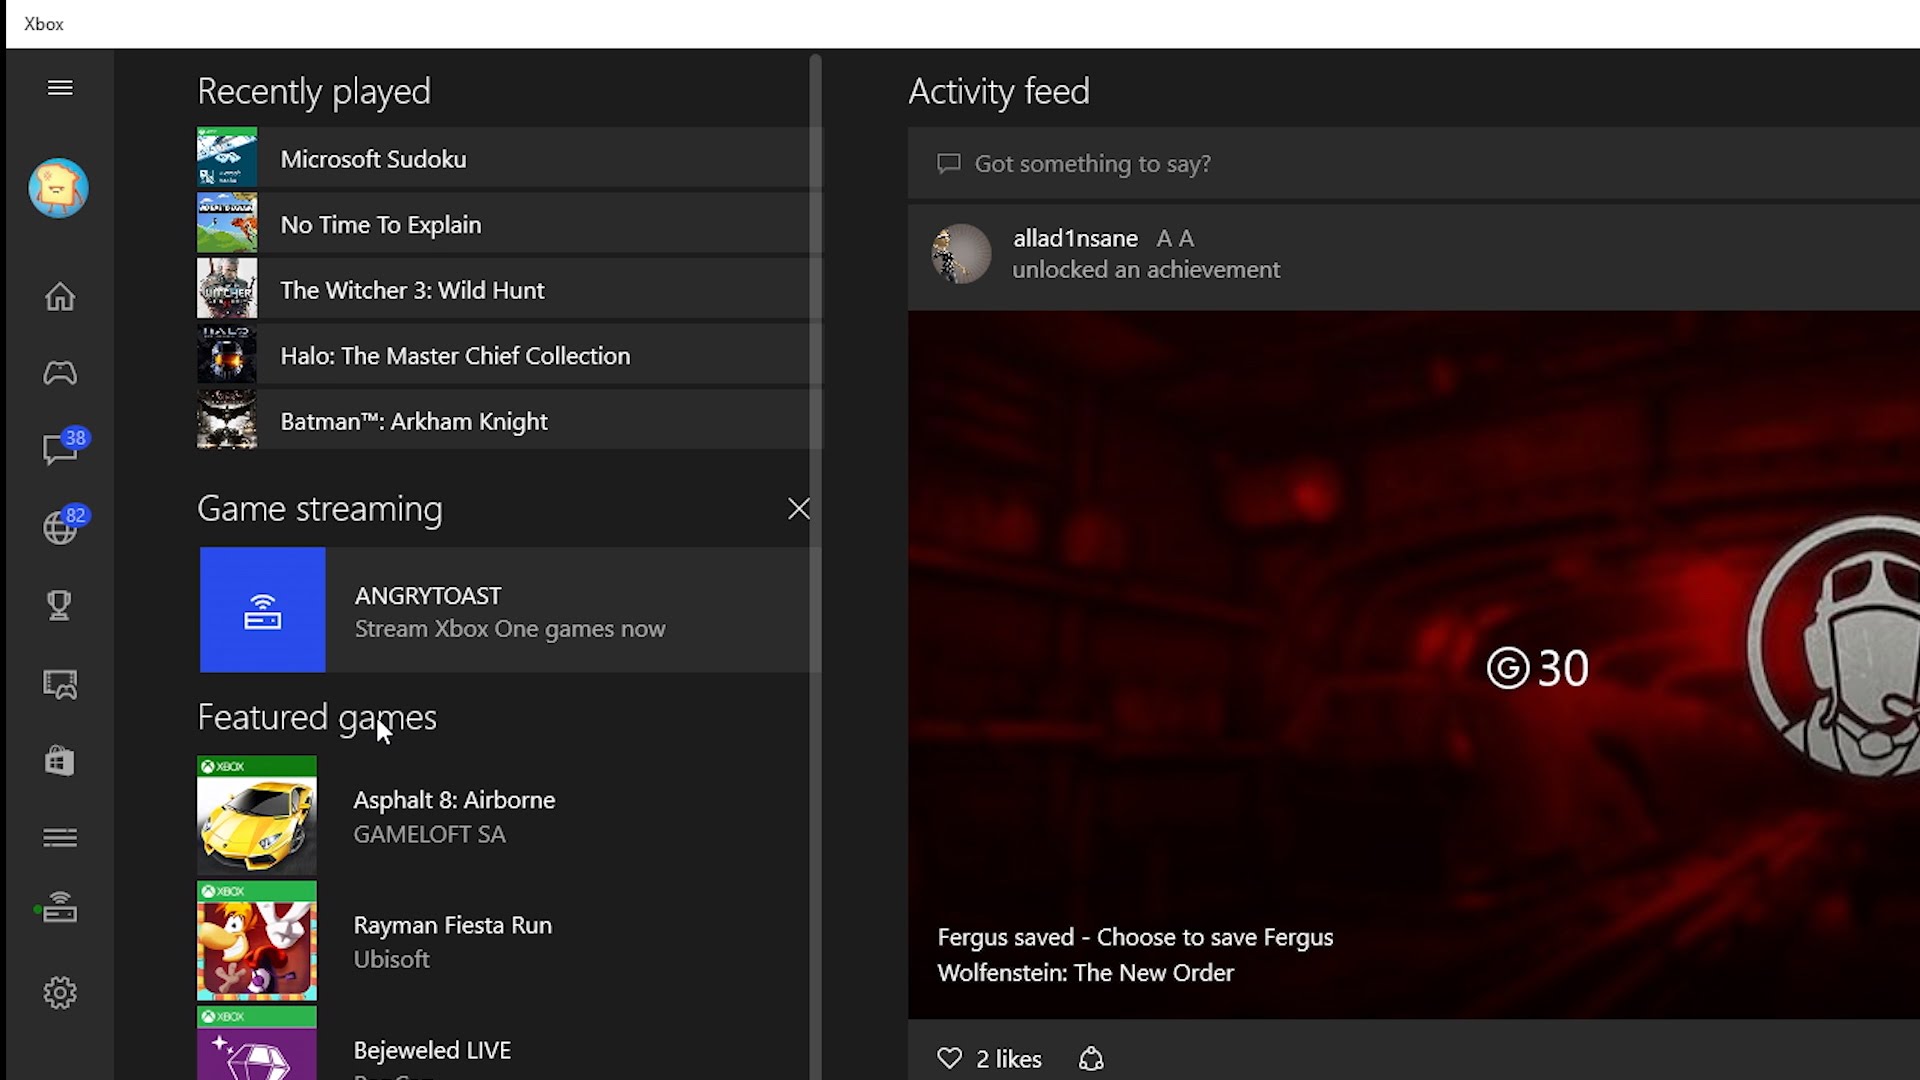Open the Store from the sidebar
The width and height of the screenshot is (1920, 1080).
[x=59, y=761]
